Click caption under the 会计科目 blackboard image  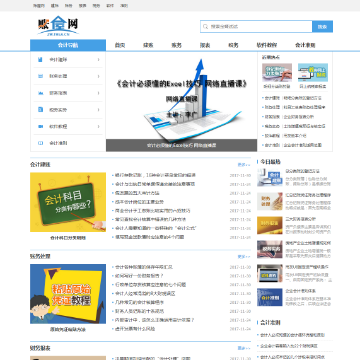pos(68,238)
